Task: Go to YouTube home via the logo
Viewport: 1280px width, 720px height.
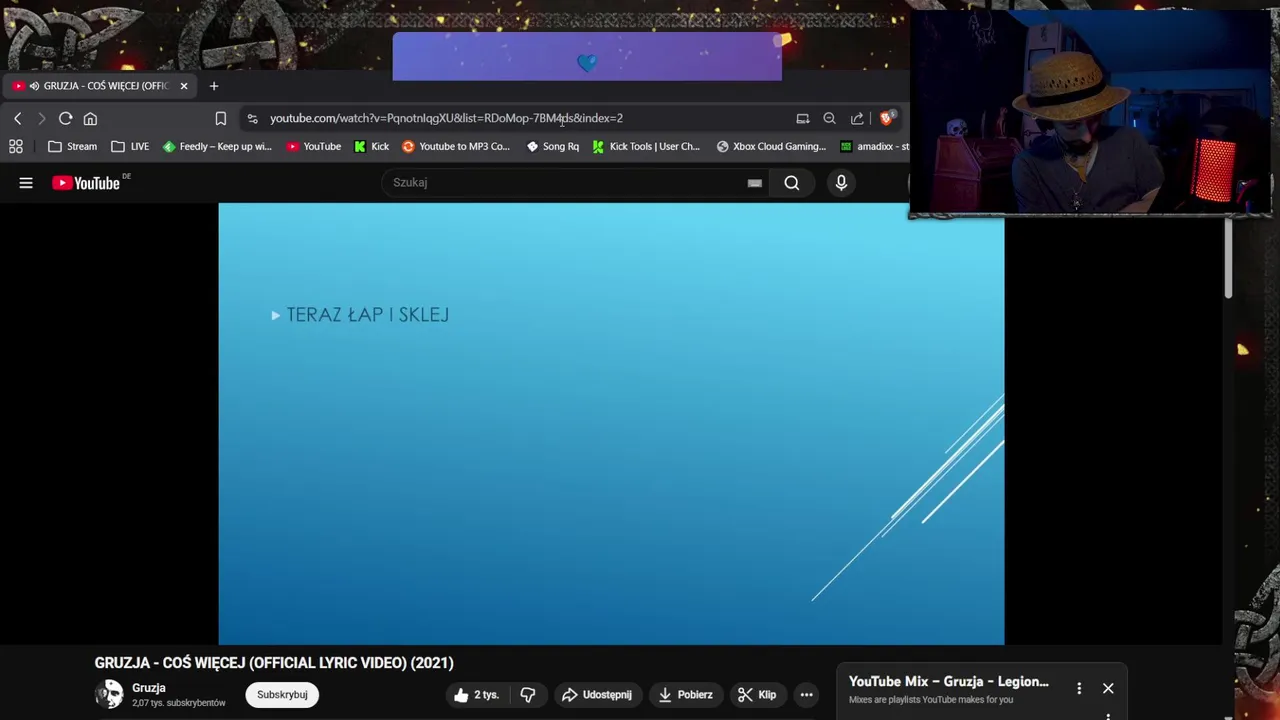Action: click(x=87, y=183)
